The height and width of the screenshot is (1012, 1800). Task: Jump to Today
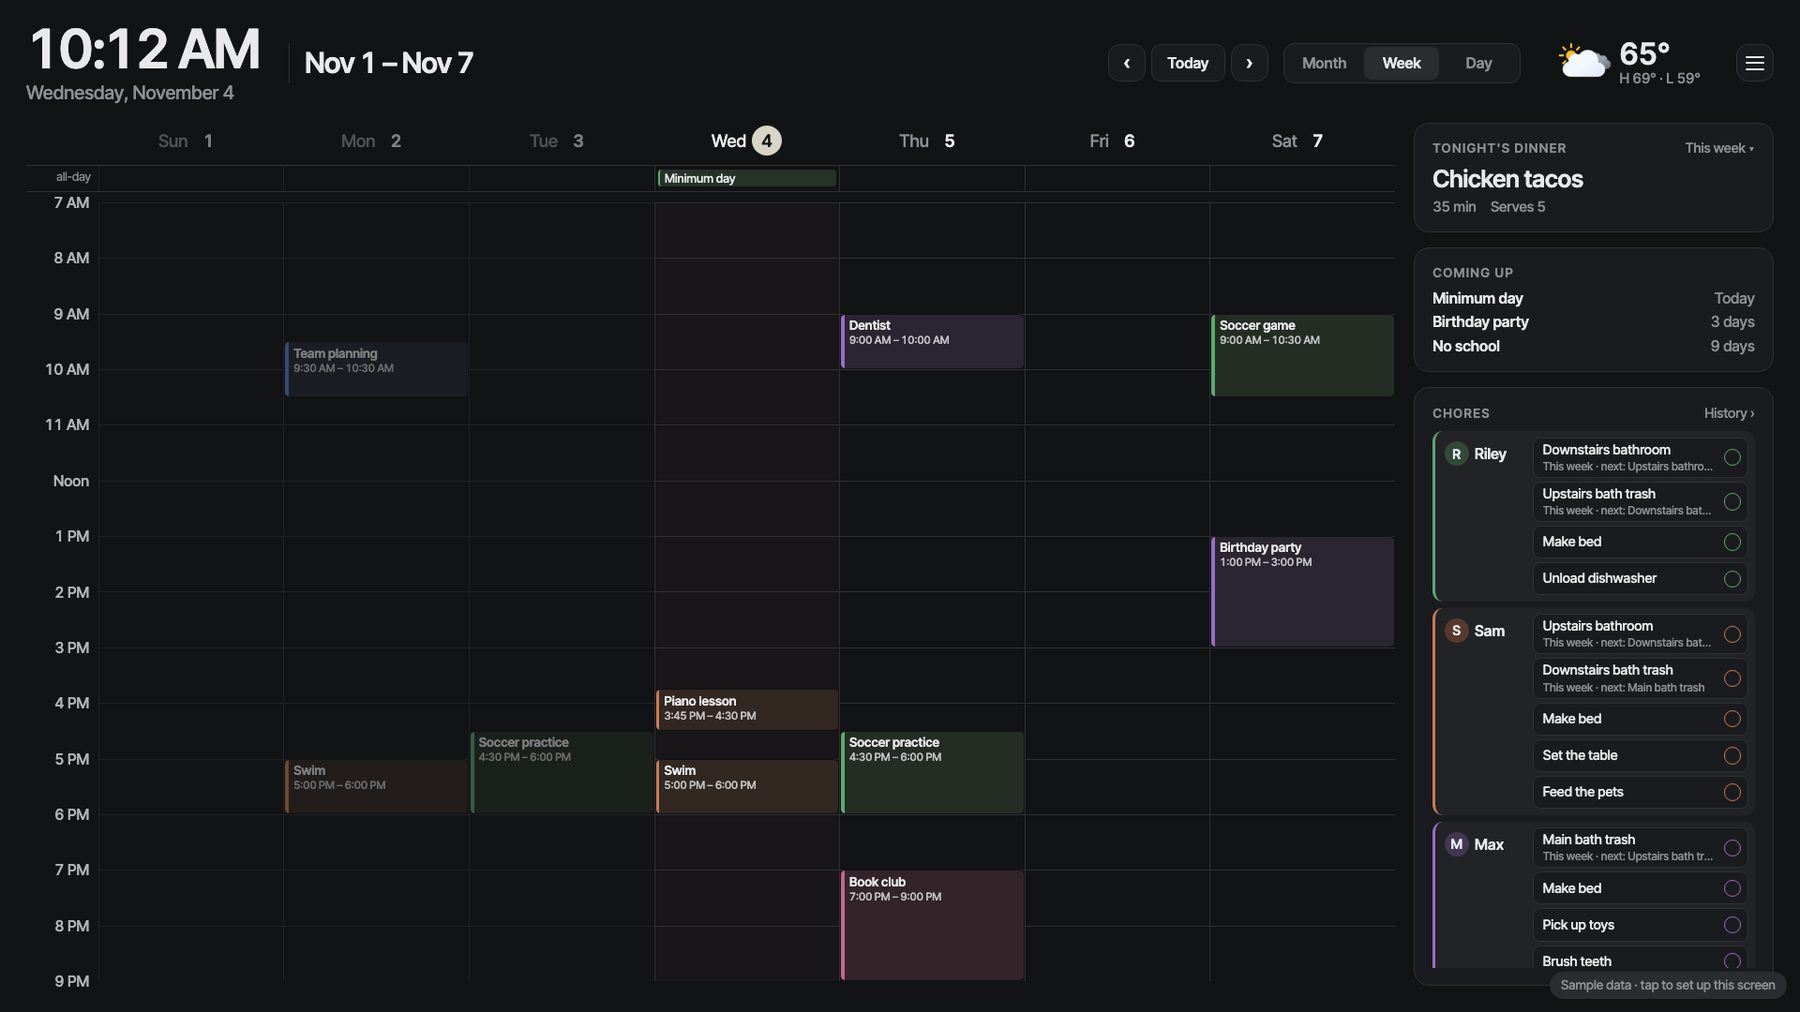(1188, 63)
